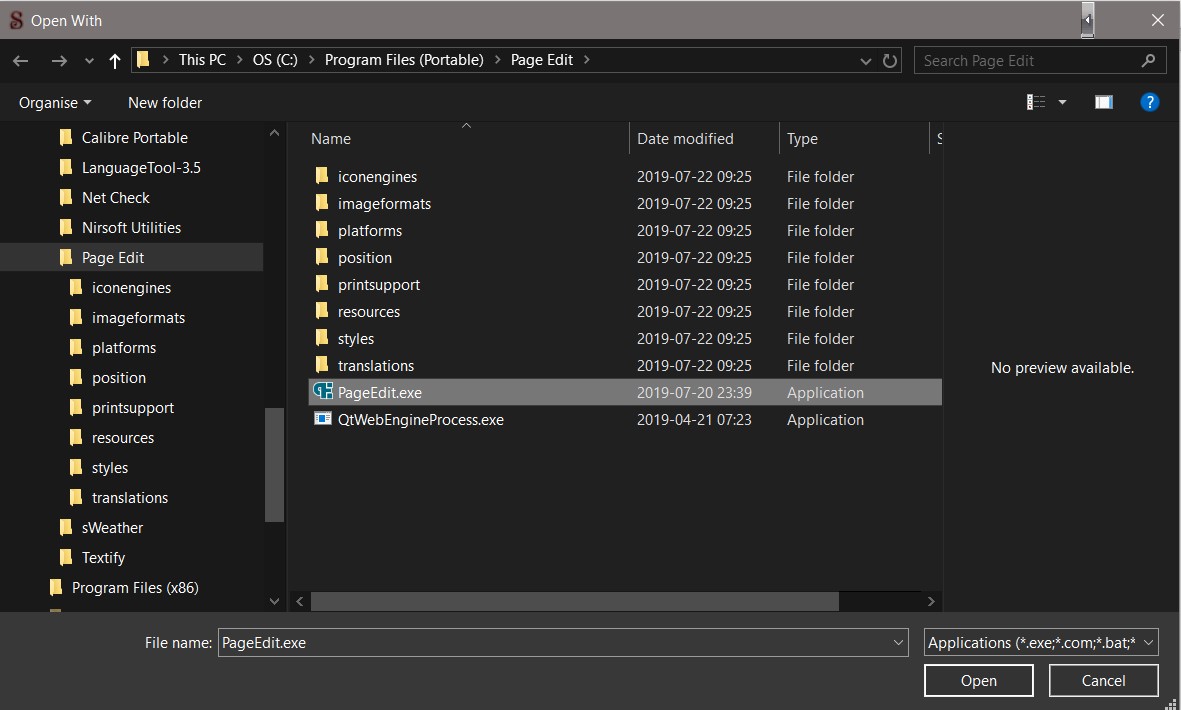Click the translations folder icon in the file list

(322, 366)
